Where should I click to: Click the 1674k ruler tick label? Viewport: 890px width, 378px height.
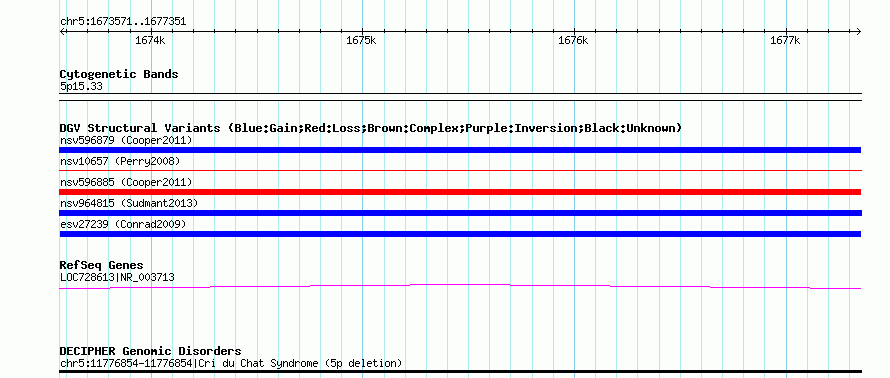click(x=150, y=40)
